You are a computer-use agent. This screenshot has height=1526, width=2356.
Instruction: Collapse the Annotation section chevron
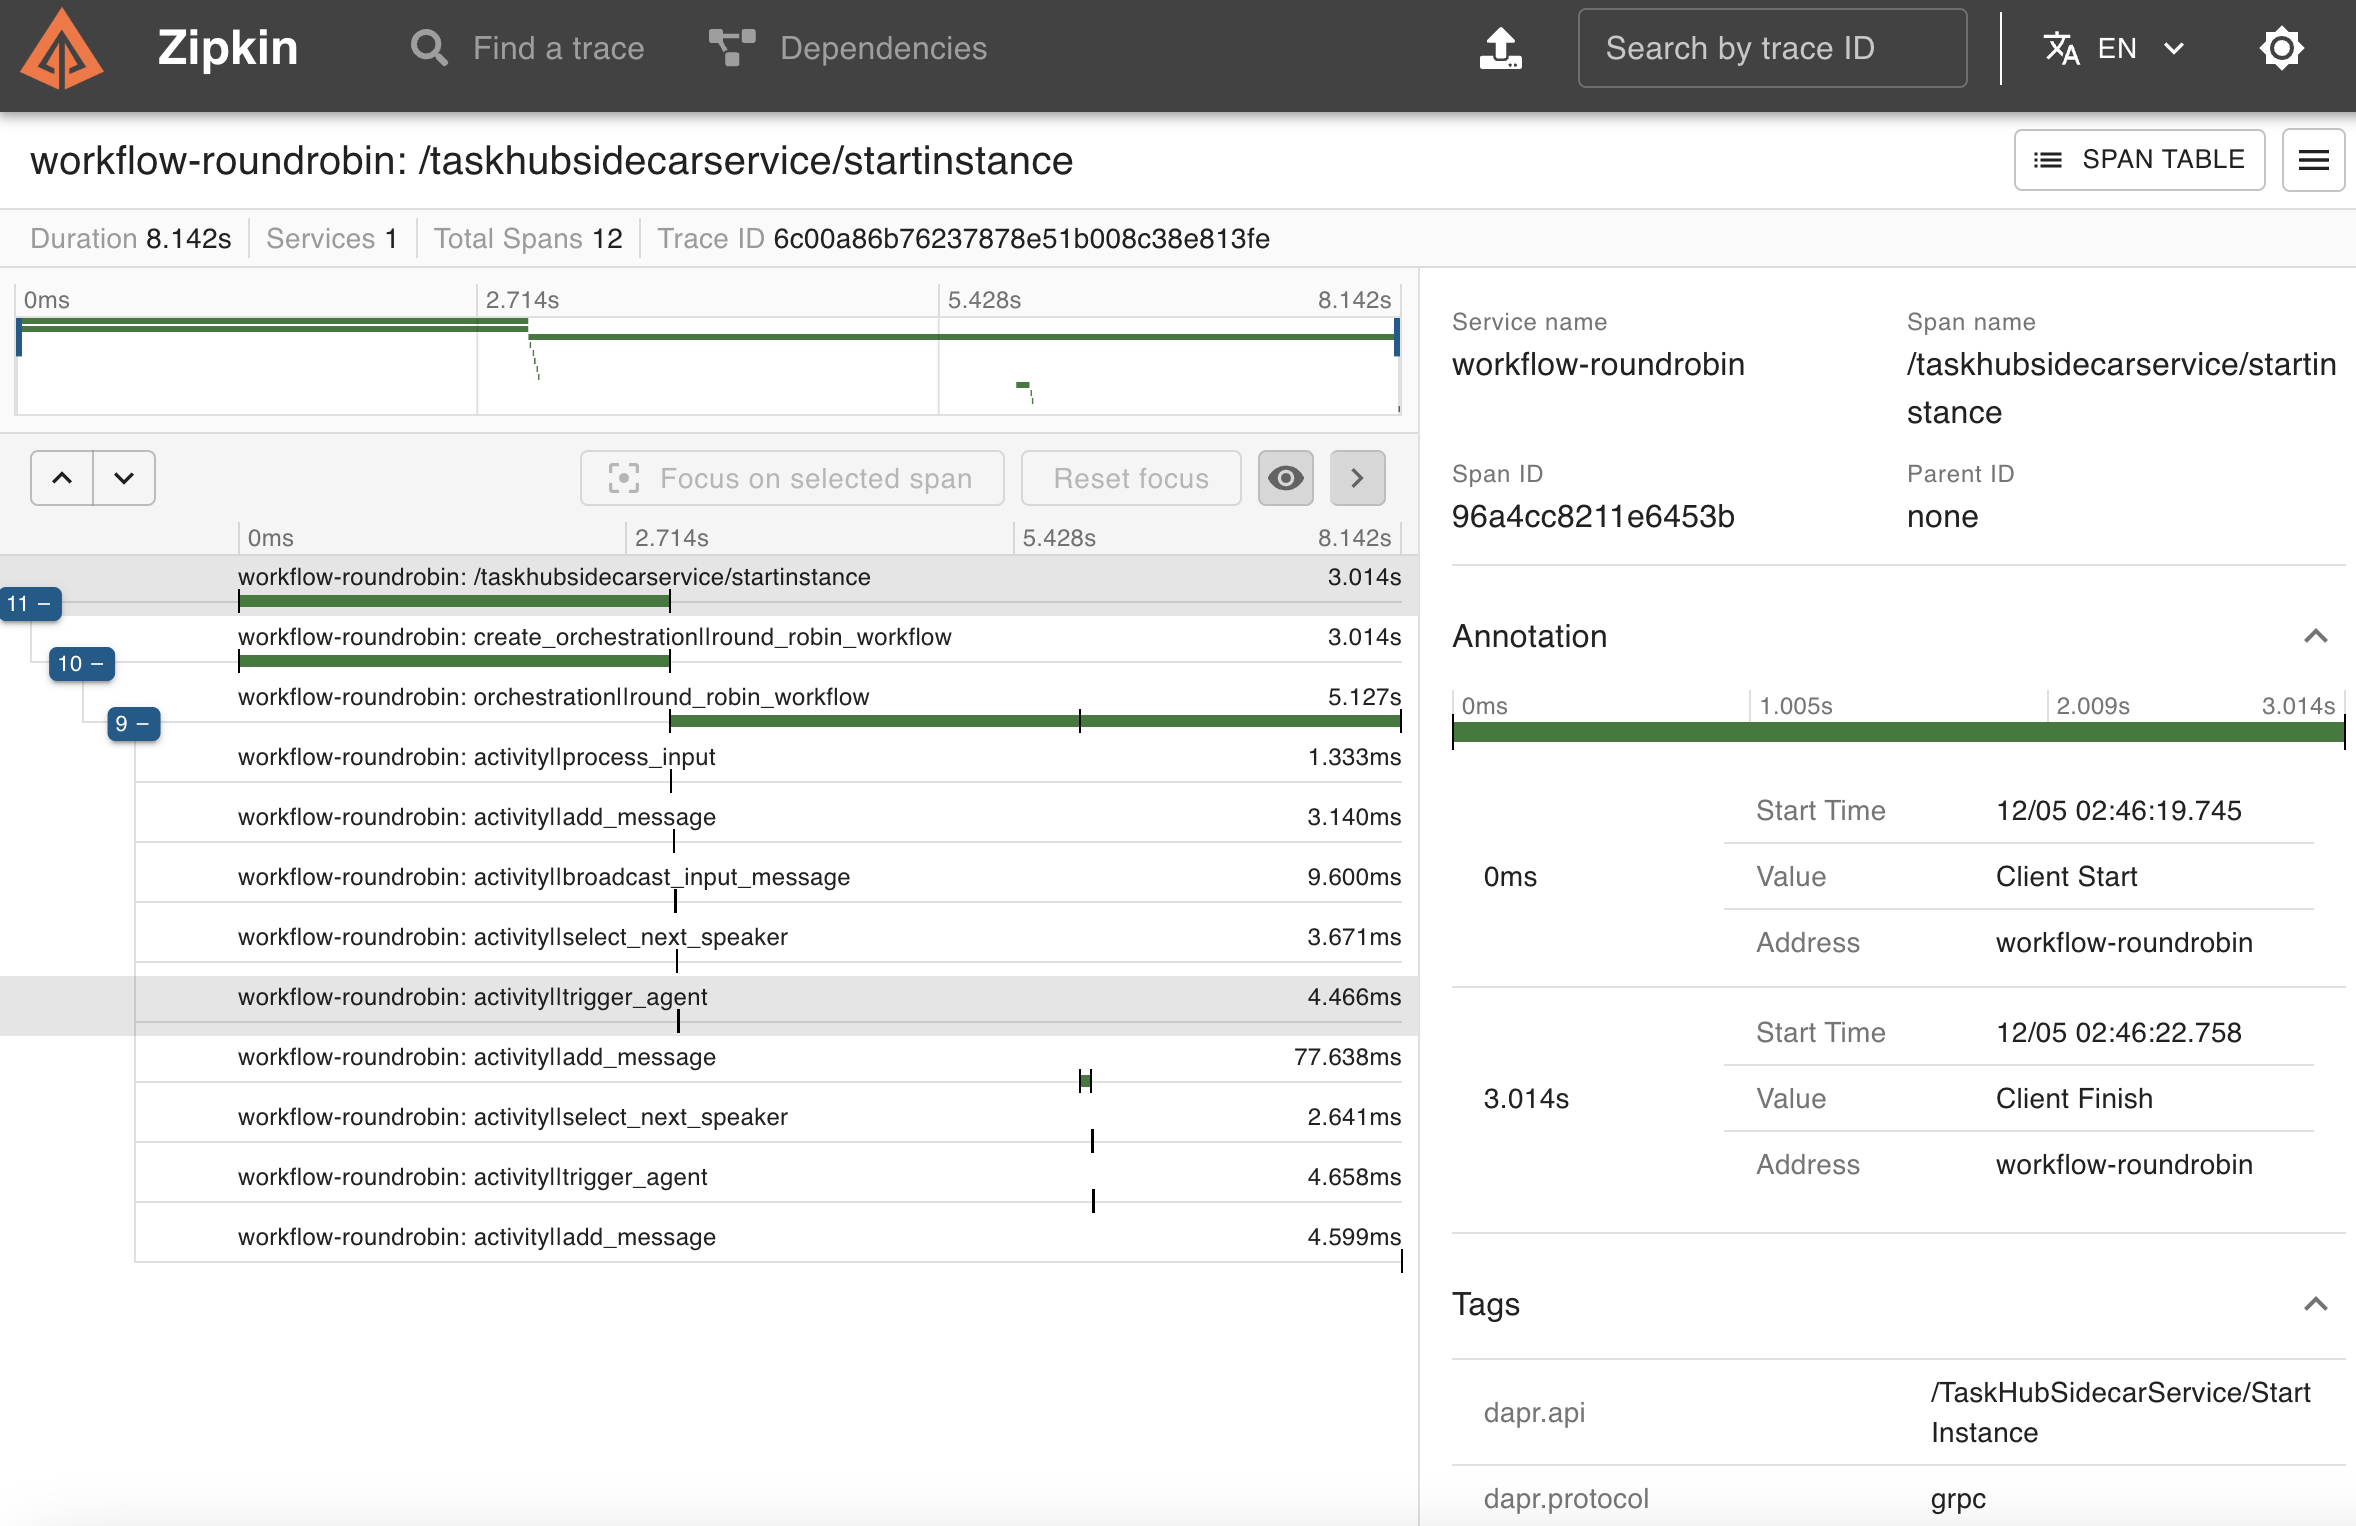click(x=2315, y=636)
